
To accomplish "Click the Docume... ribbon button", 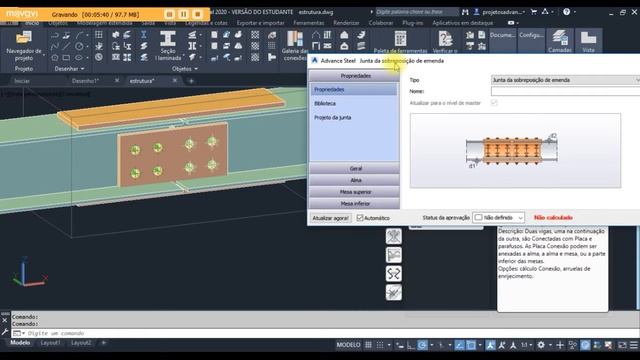I will (x=502, y=40).
